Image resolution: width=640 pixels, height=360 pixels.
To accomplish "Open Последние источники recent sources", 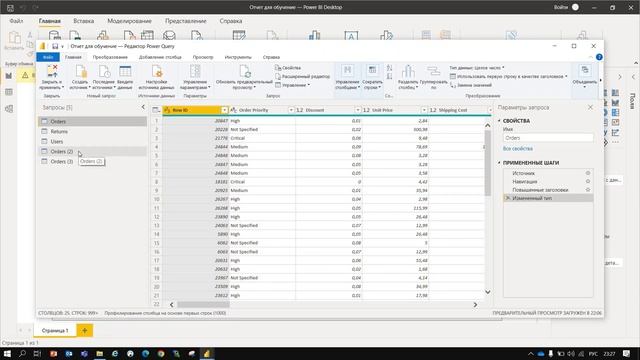I will [104, 71].
